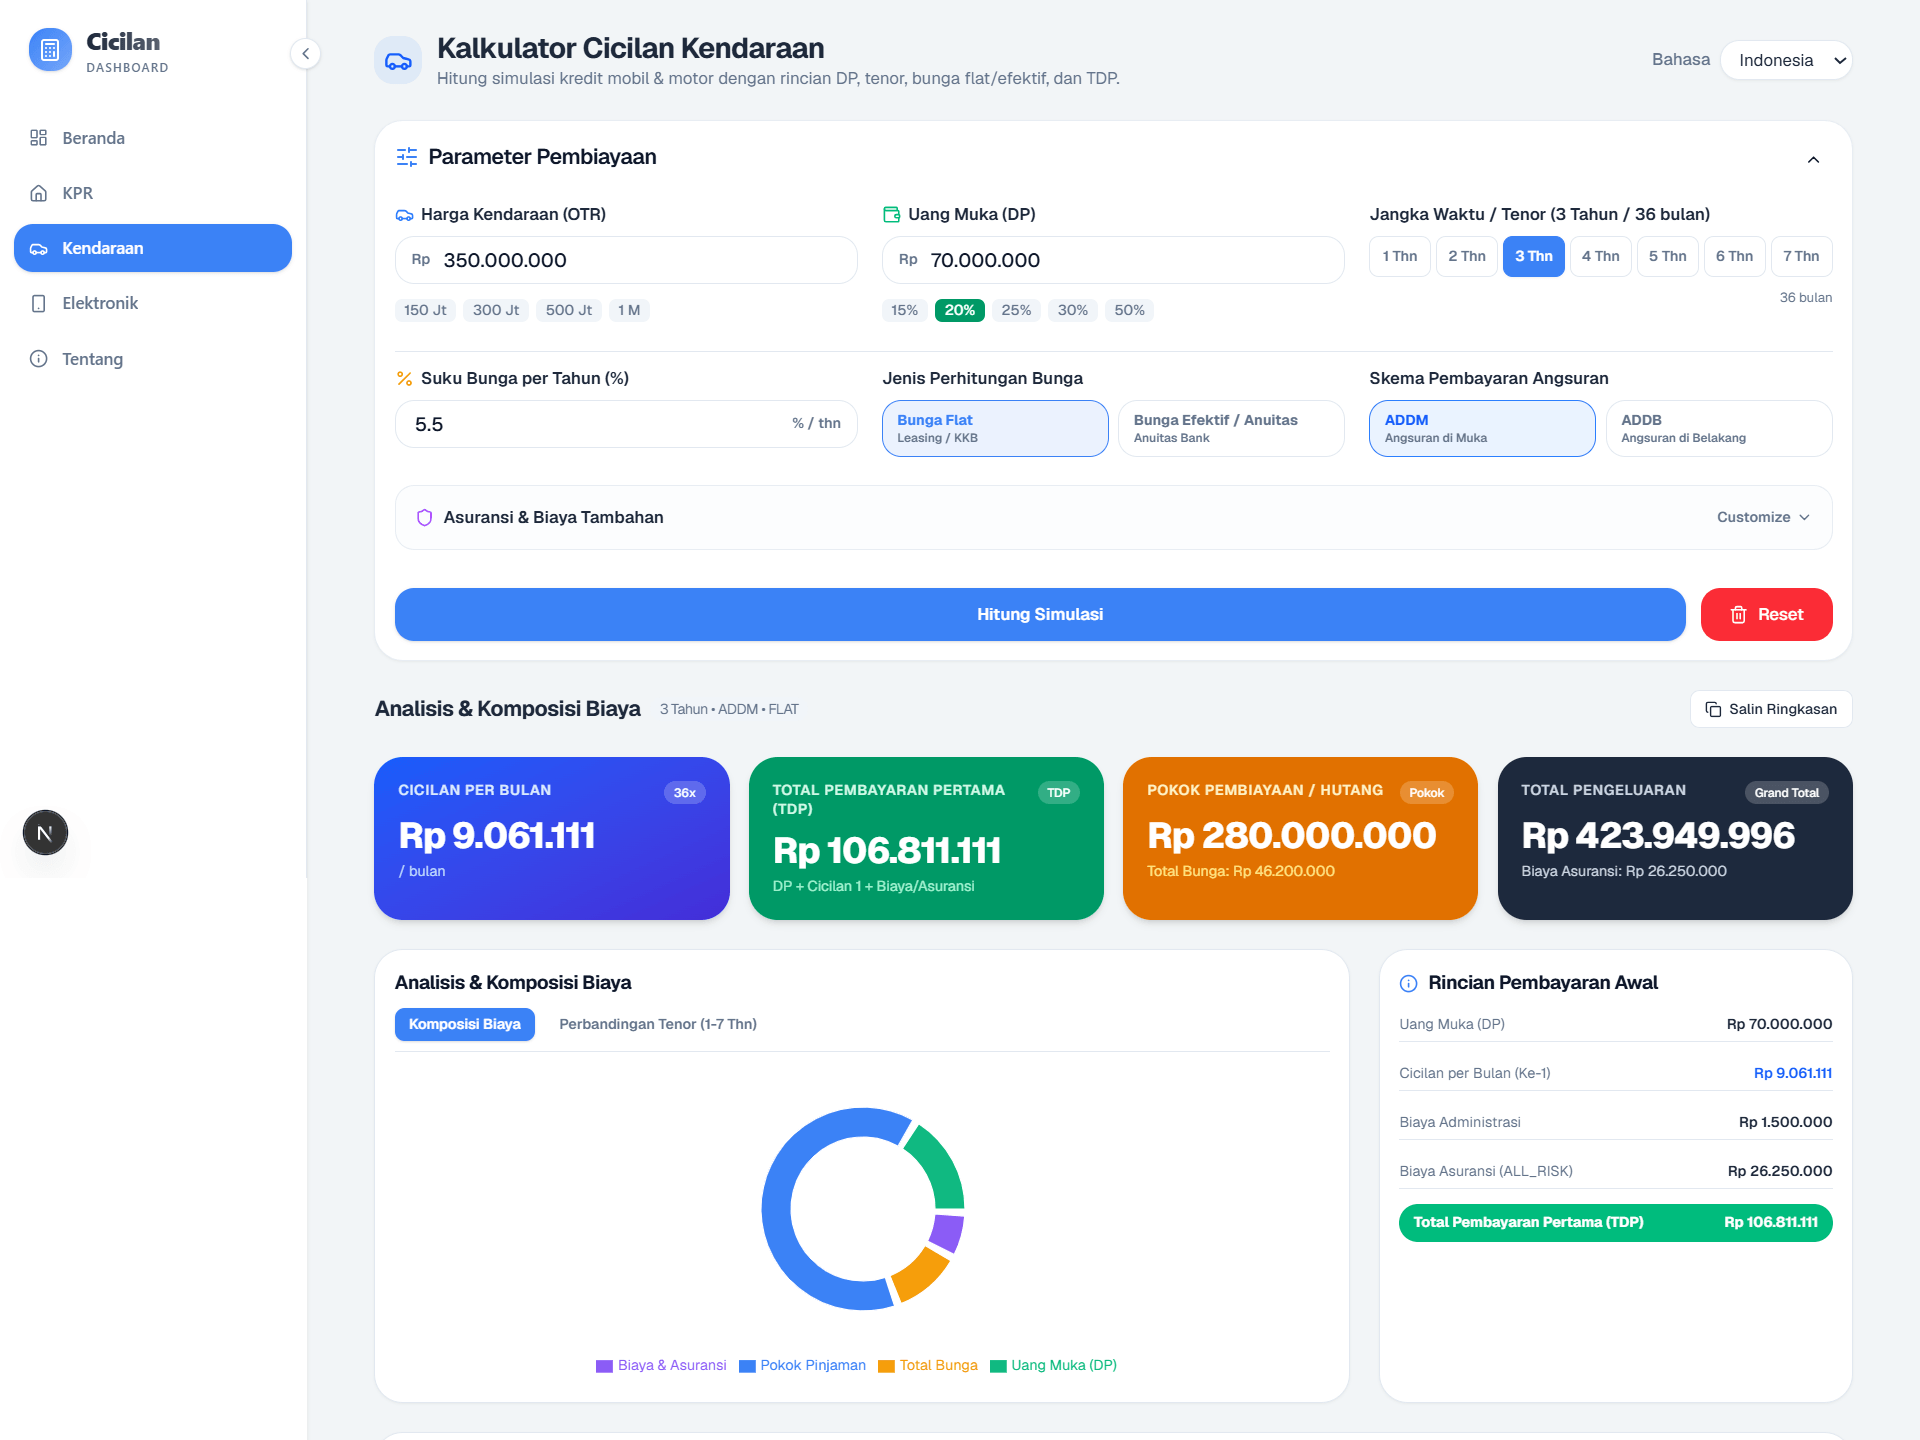The image size is (1920, 1440).
Task: Collapse the Parameter Pembiayaan panel chevron
Action: [x=1813, y=160]
